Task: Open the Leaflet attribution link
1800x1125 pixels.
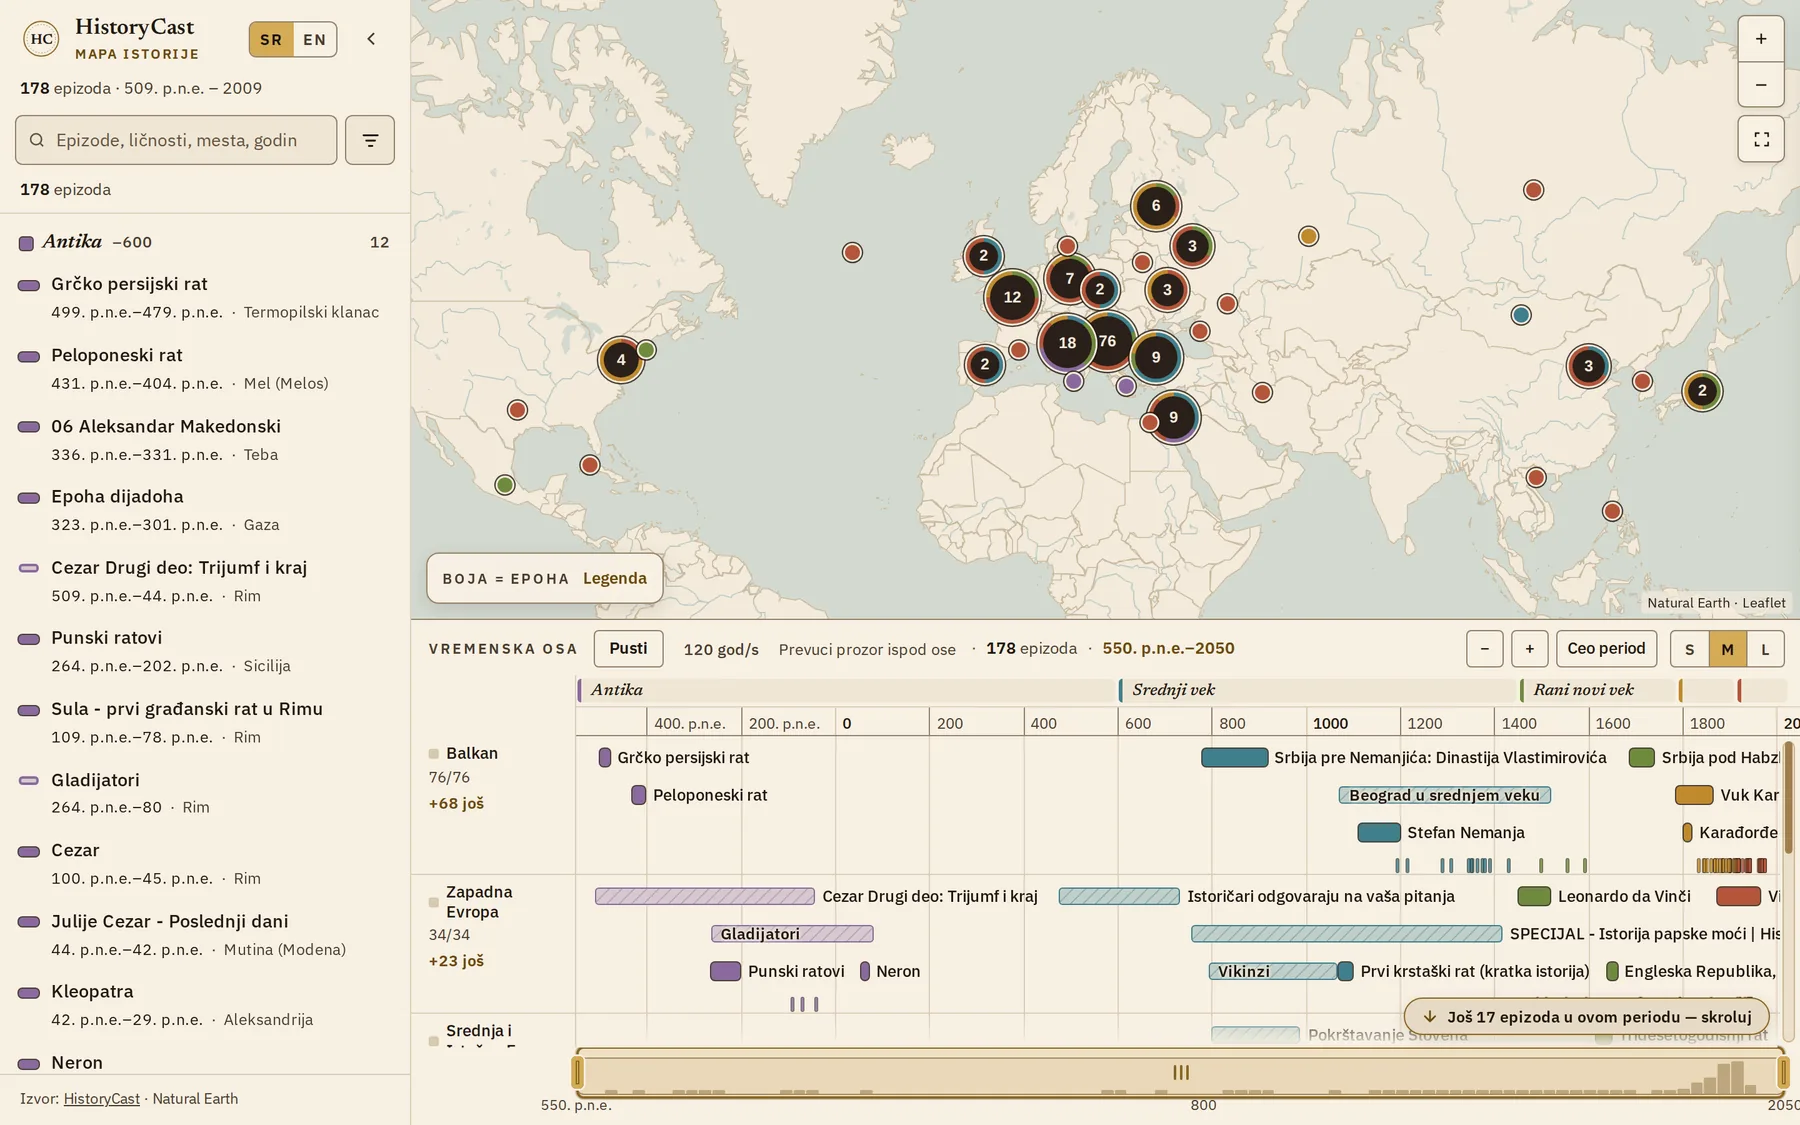Action: tap(1764, 603)
